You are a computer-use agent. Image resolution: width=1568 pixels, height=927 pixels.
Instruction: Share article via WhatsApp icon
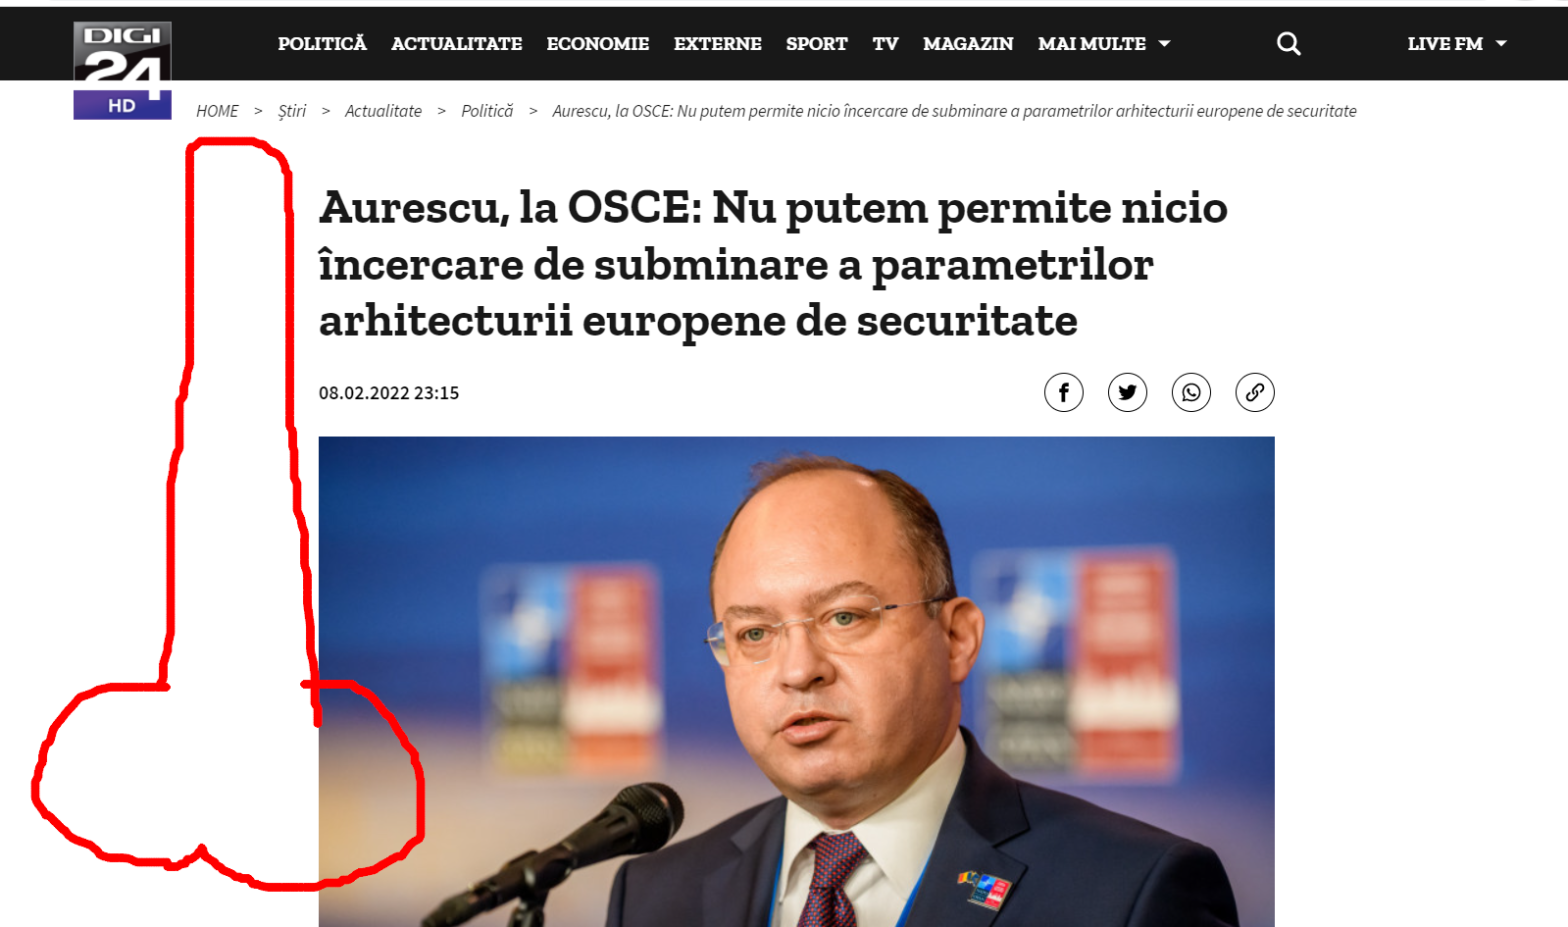1191,392
